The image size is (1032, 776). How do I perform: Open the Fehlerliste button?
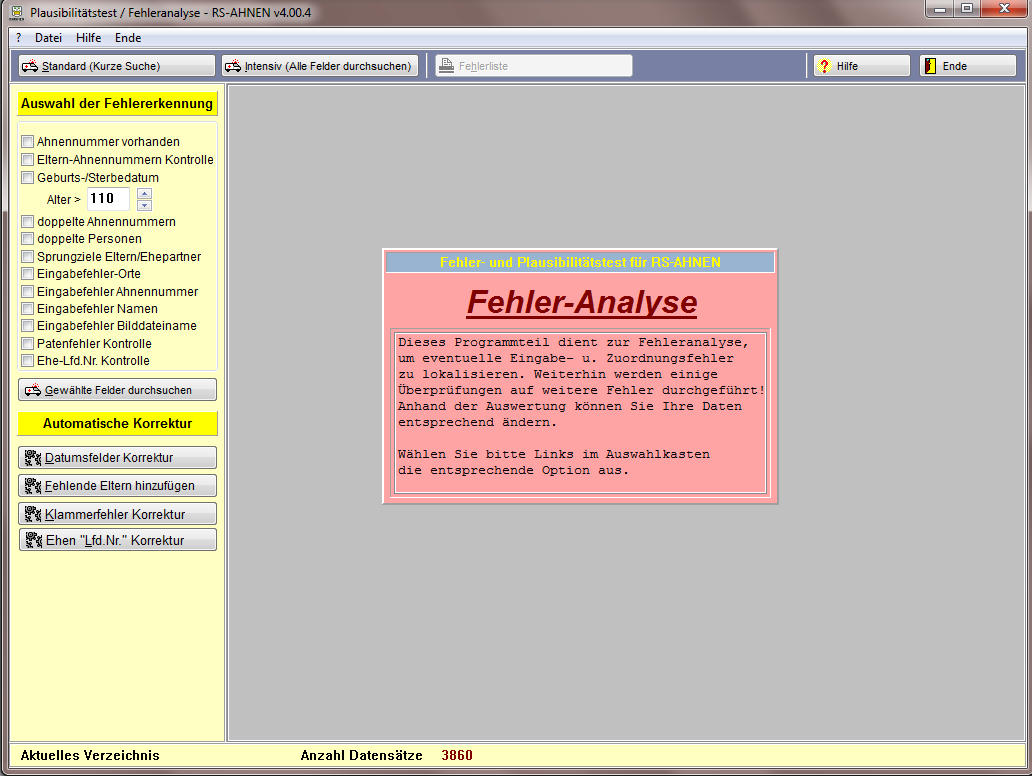coord(534,66)
